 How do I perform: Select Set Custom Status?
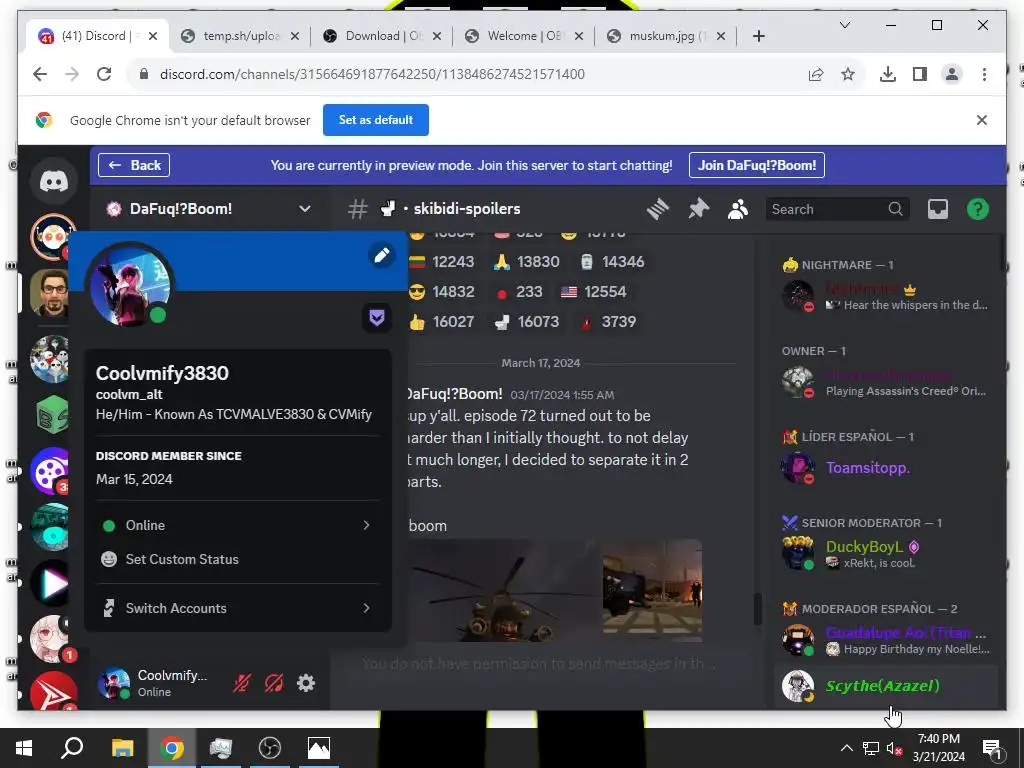[238, 559]
